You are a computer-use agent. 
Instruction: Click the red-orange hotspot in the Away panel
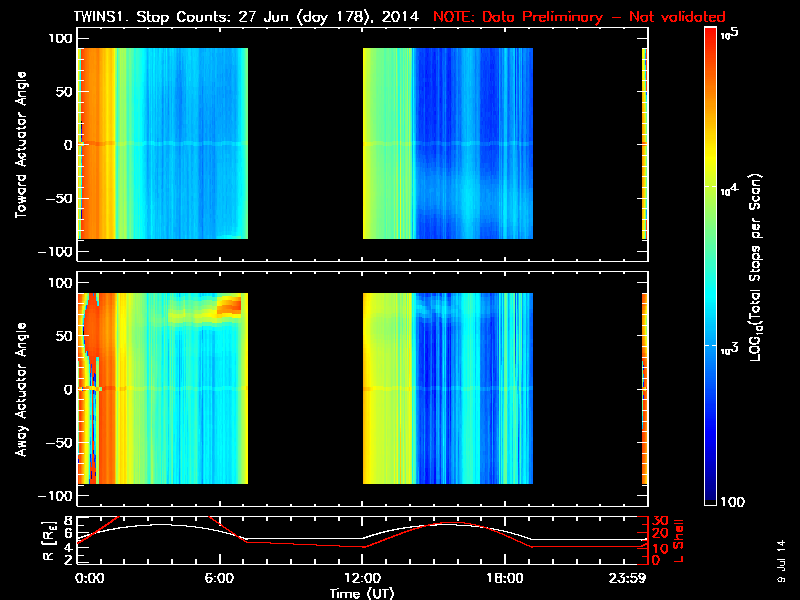[230, 305]
